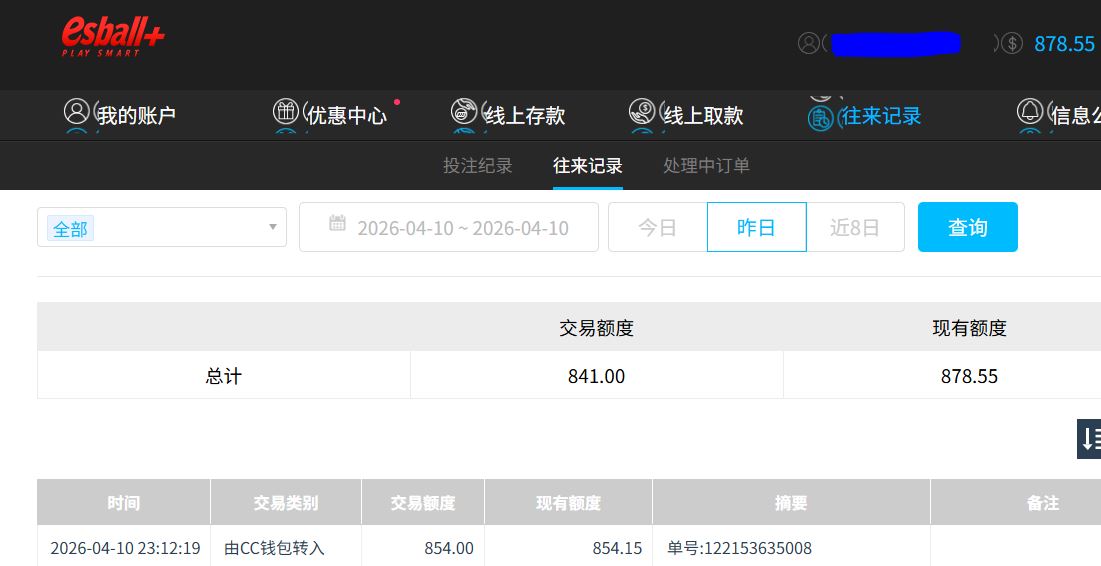Click the dollar balance icon
This screenshot has width=1101, height=566.
(x=1012, y=43)
